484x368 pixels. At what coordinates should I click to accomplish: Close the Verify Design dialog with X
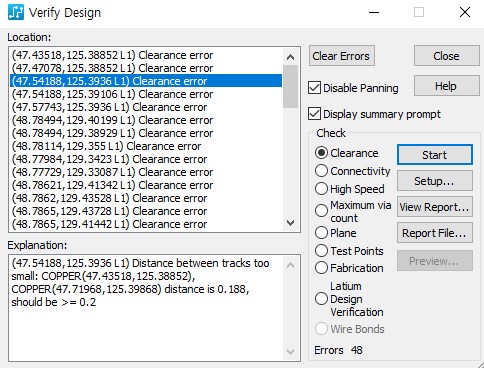(x=465, y=12)
